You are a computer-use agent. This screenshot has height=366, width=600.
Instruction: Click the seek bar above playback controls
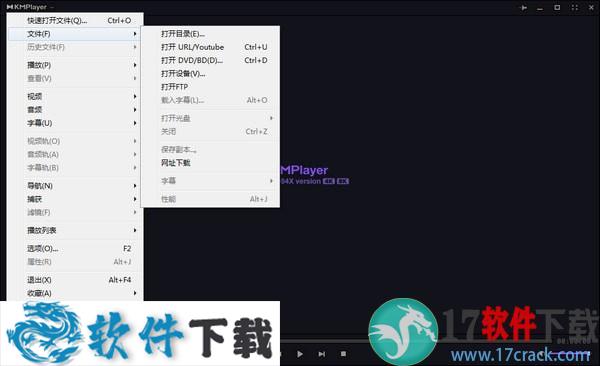(x=324, y=340)
